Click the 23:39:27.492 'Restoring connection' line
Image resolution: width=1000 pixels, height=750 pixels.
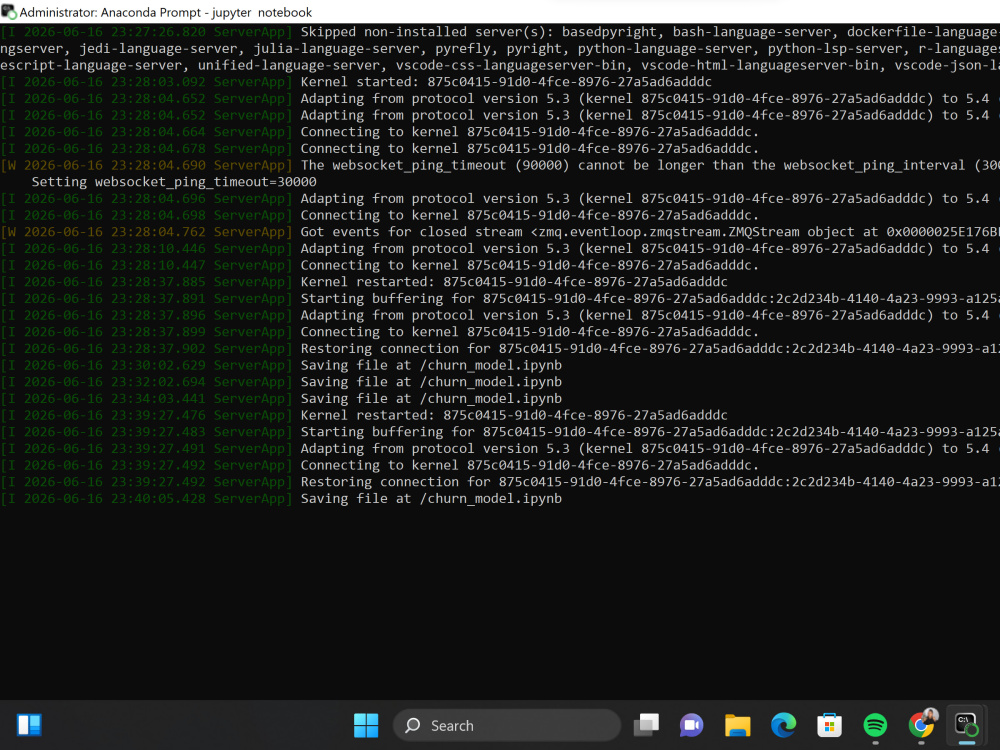point(500,482)
